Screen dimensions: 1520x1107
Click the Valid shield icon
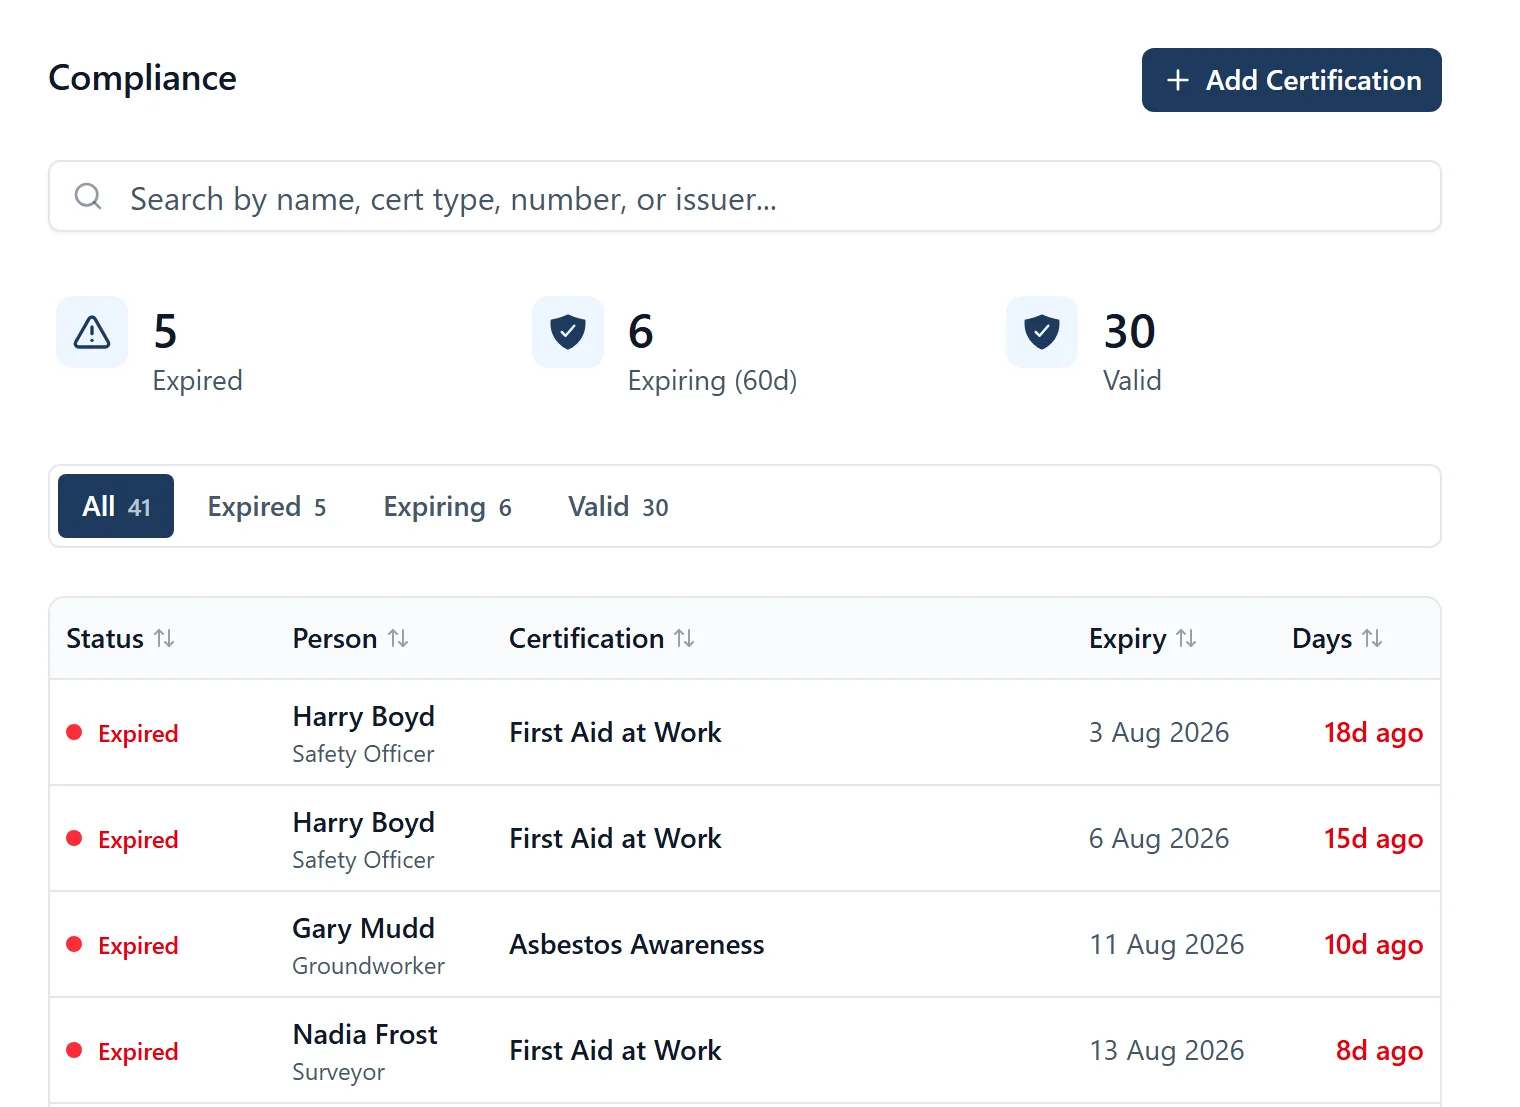tap(1042, 332)
